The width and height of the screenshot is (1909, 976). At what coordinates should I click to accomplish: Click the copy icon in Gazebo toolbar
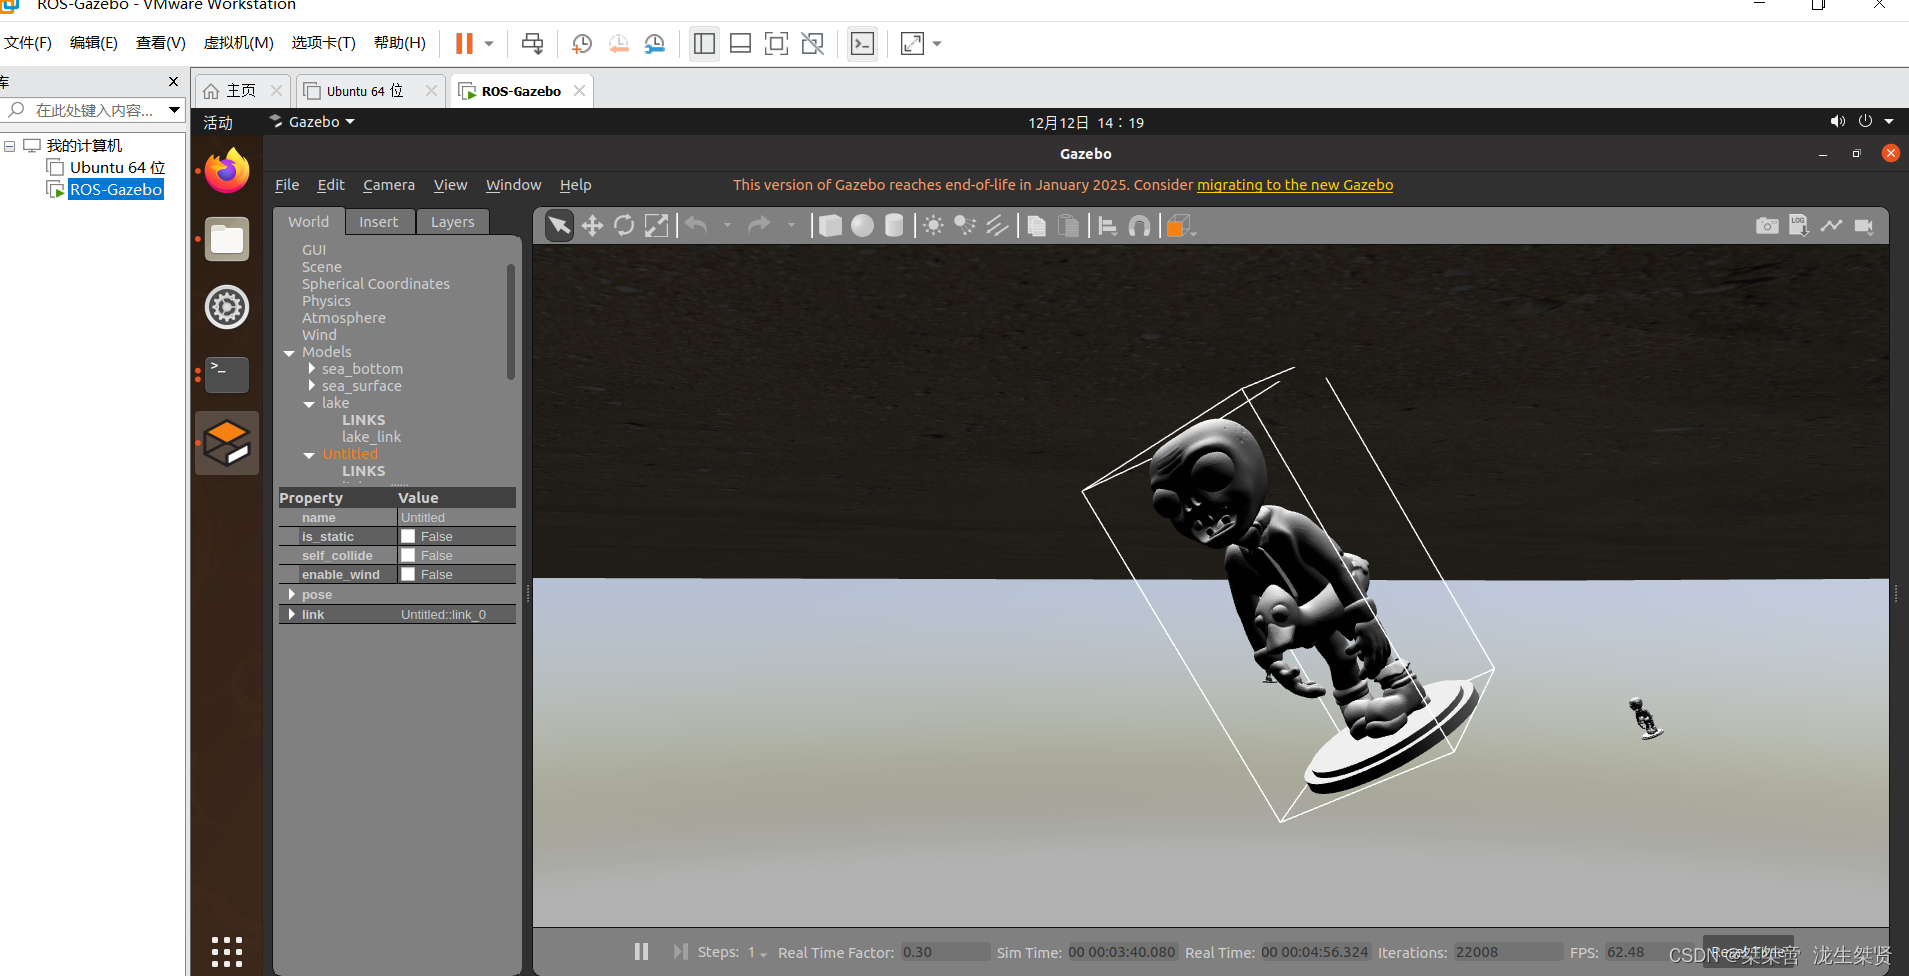point(1037,226)
